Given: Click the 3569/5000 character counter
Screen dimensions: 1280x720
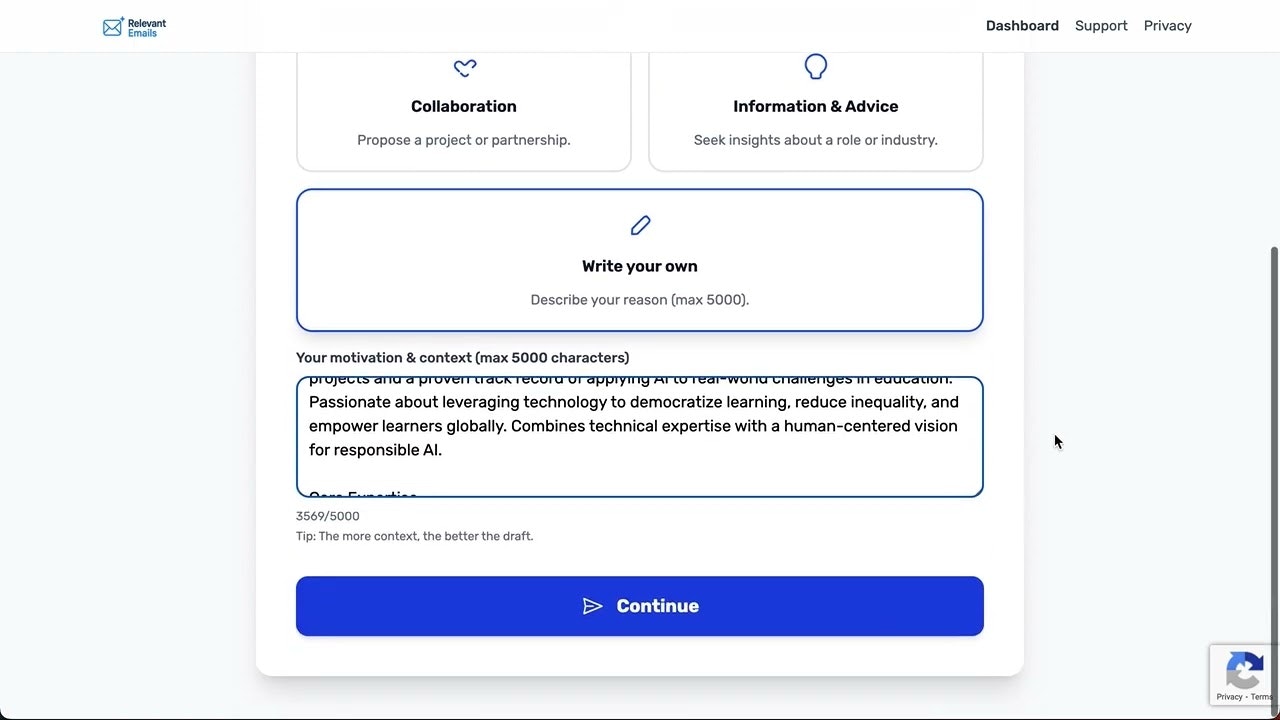Looking at the screenshot, I should pyautogui.click(x=327, y=515).
